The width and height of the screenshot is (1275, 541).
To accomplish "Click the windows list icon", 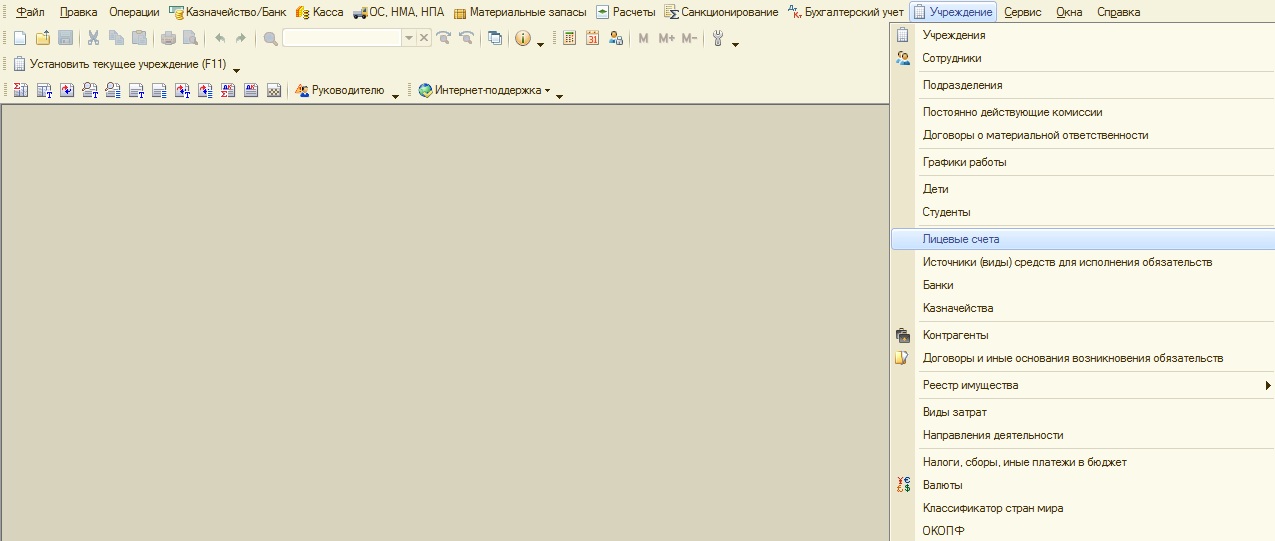I will tap(495, 38).
